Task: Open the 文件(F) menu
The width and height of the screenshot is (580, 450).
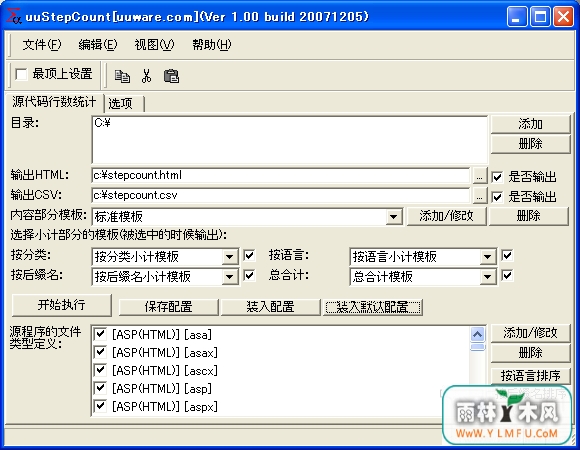Action: coord(42,45)
